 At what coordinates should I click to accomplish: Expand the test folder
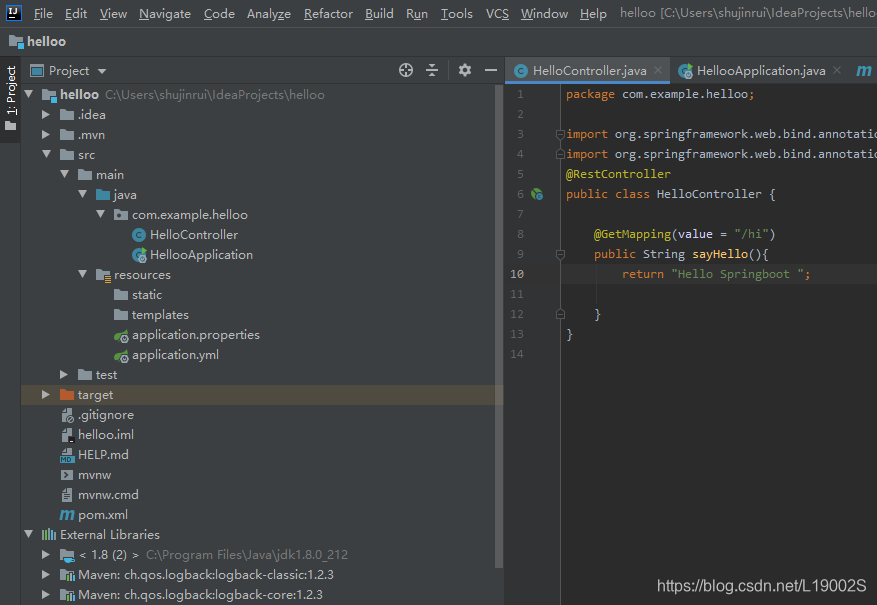pos(64,375)
